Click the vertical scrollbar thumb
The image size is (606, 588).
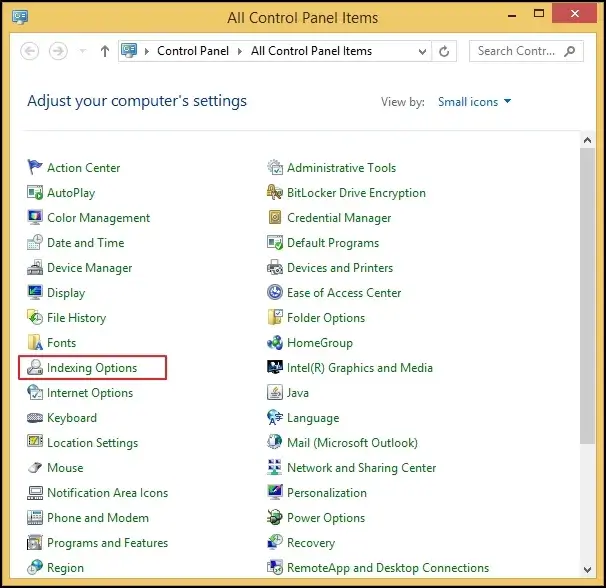click(587, 296)
